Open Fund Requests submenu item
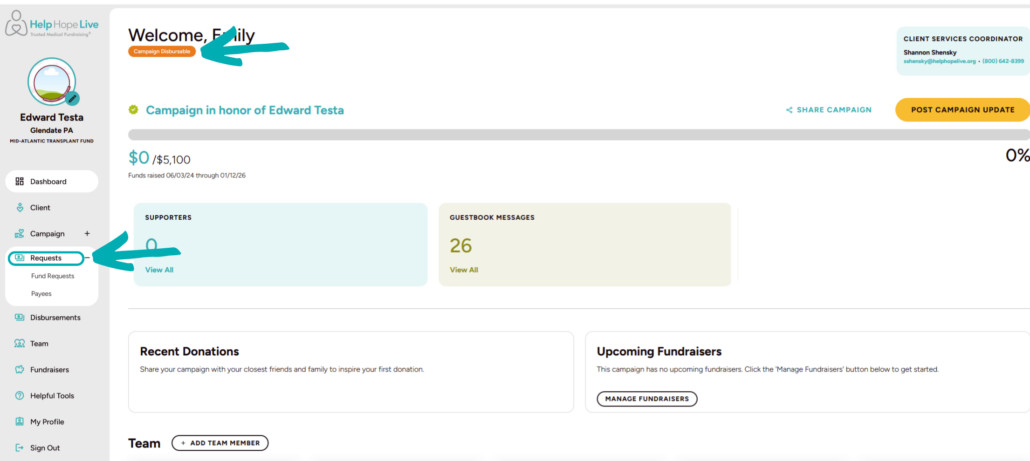1030x461 pixels. coord(52,276)
